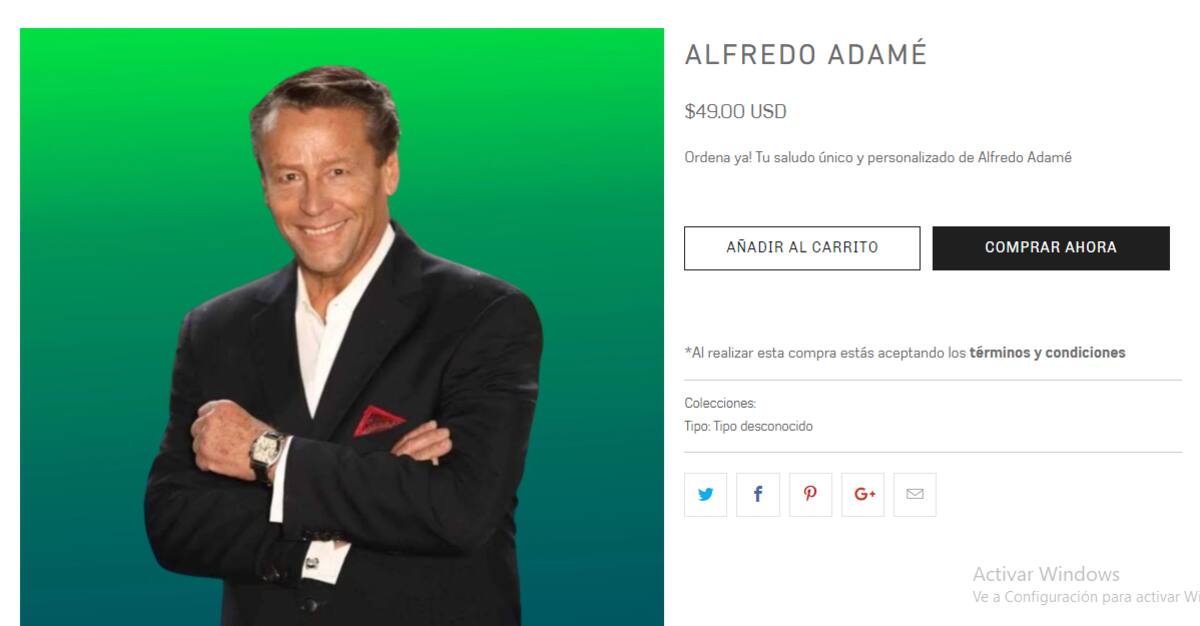The image size is (1200, 626).
Task: Send product by email envelope icon
Action: click(915, 494)
